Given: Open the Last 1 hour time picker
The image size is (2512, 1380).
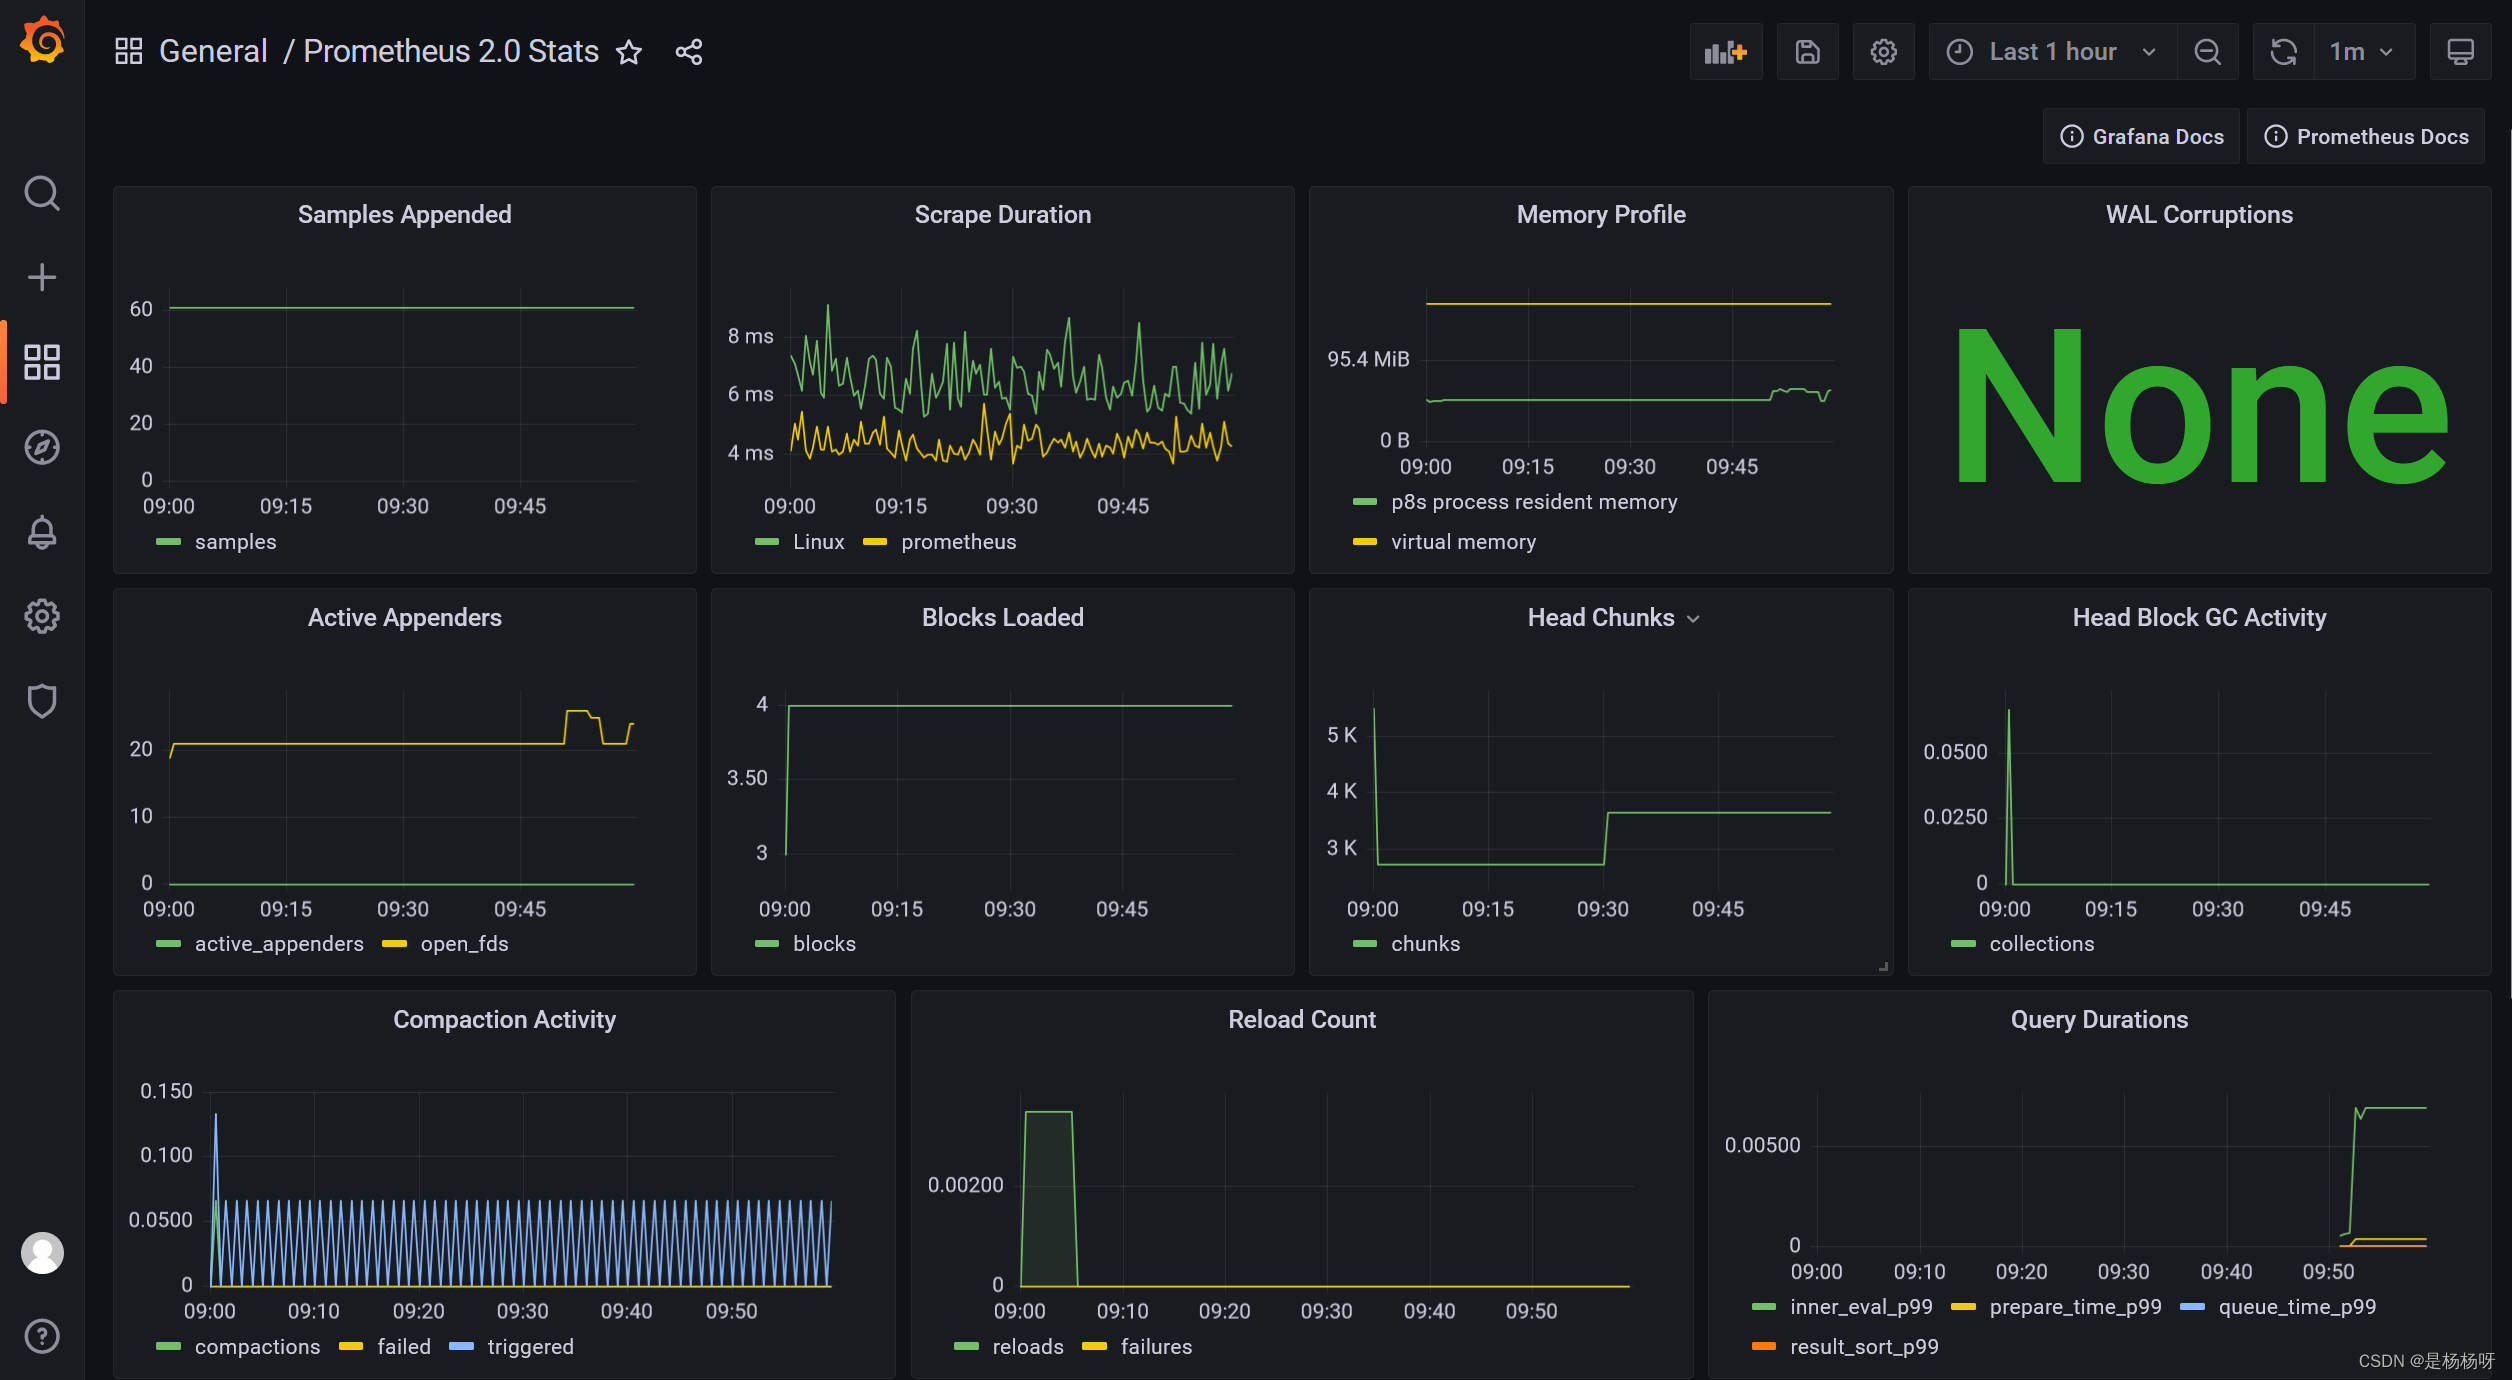Looking at the screenshot, I should pos(2052,52).
